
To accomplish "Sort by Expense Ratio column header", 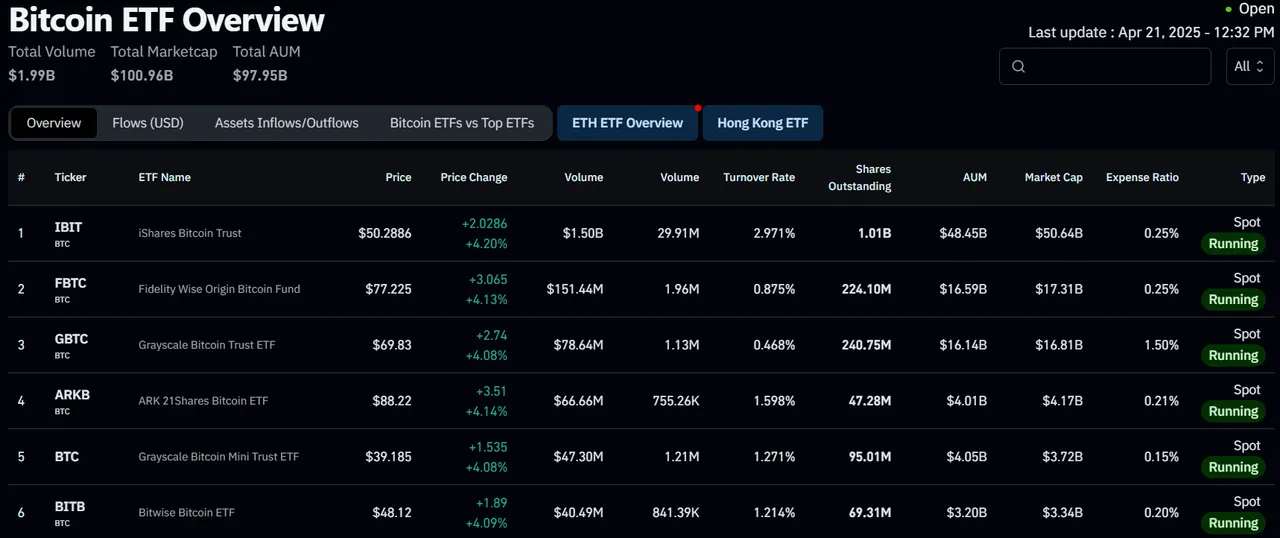I will pyautogui.click(x=1142, y=177).
